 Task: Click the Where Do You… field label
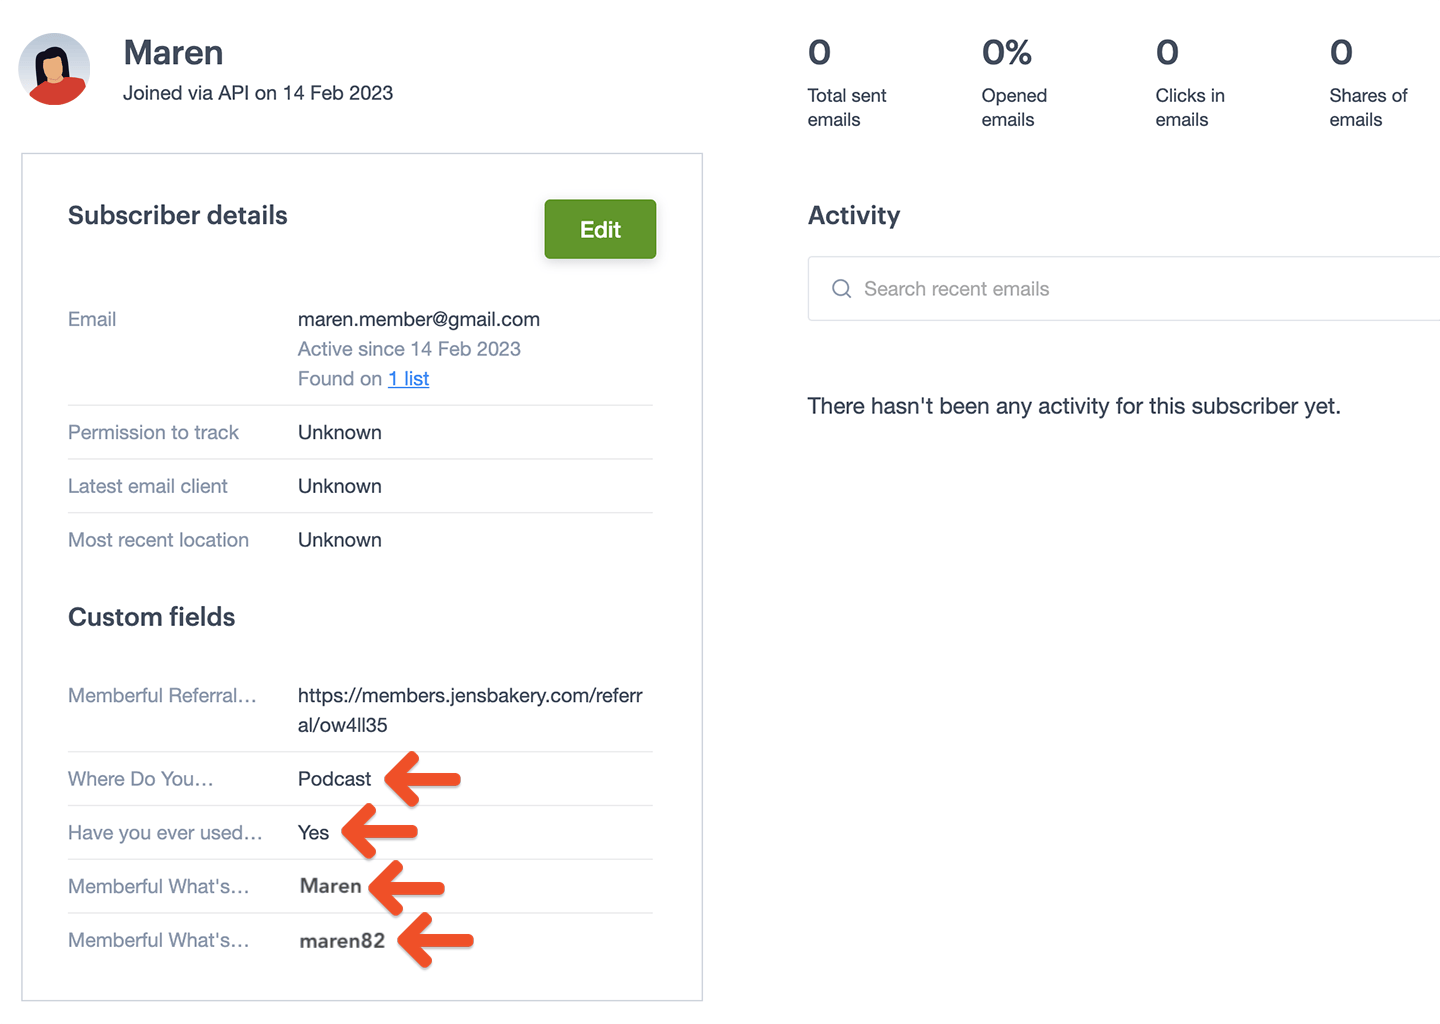(141, 779)
